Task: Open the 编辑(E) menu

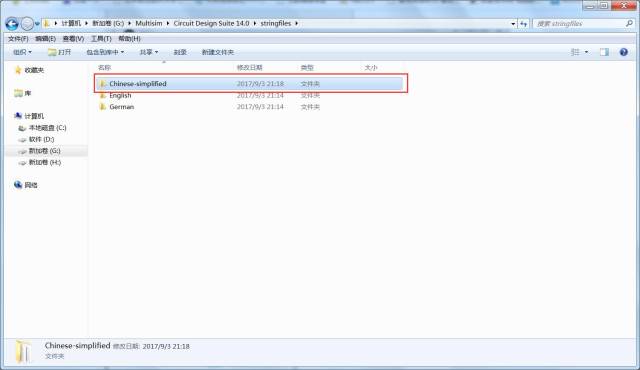Action: coord(45,38)
